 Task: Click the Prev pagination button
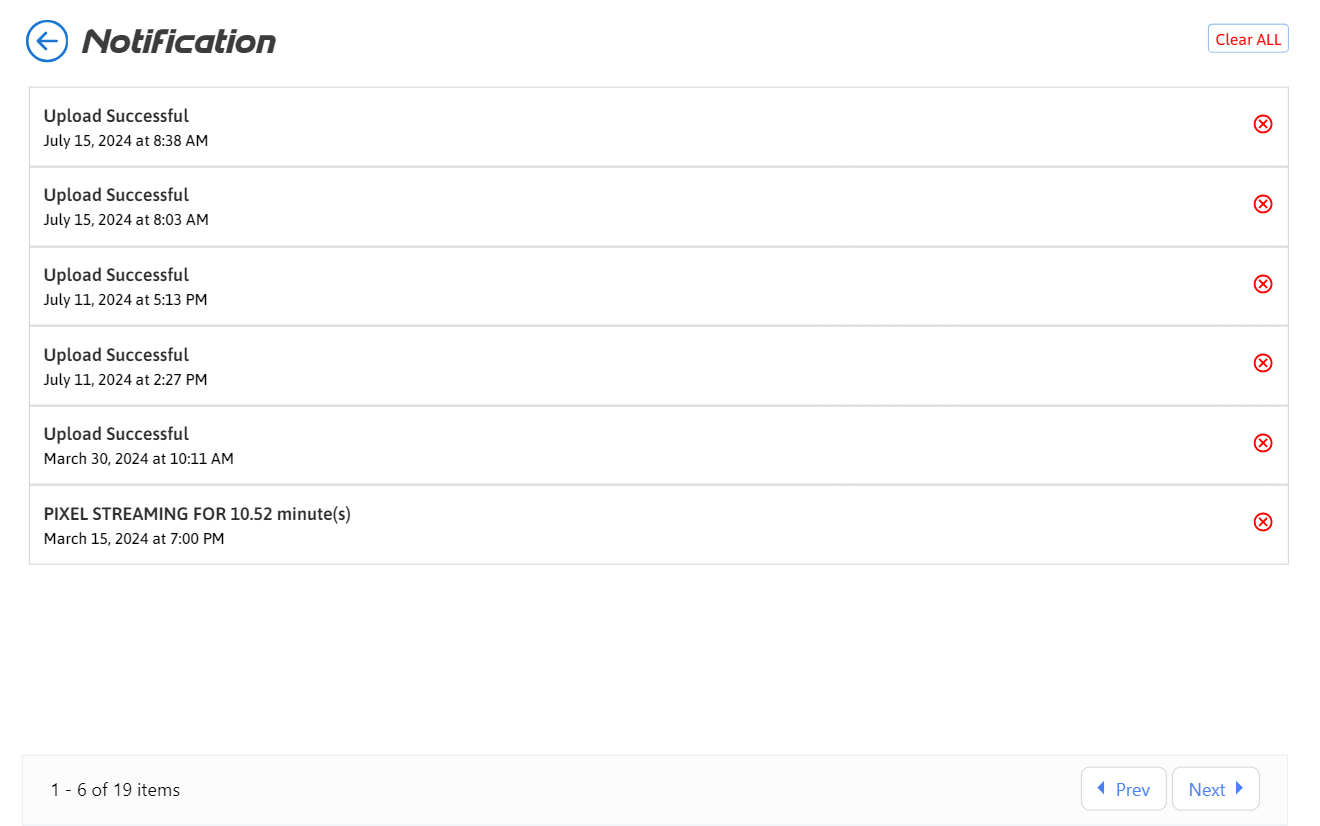tap(1123, 789)
